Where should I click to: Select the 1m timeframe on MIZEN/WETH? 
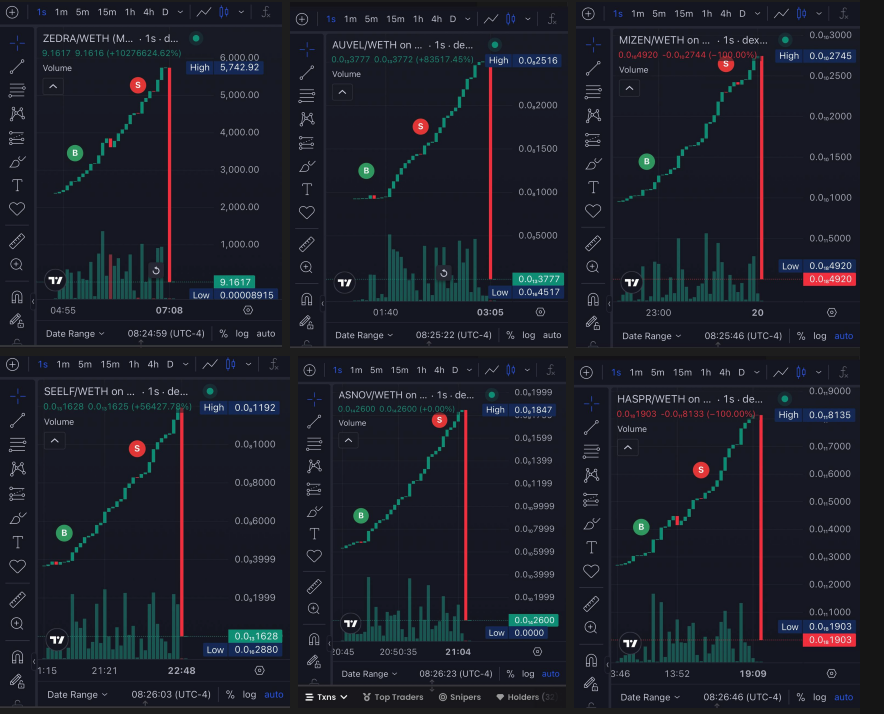pos(636,12)
